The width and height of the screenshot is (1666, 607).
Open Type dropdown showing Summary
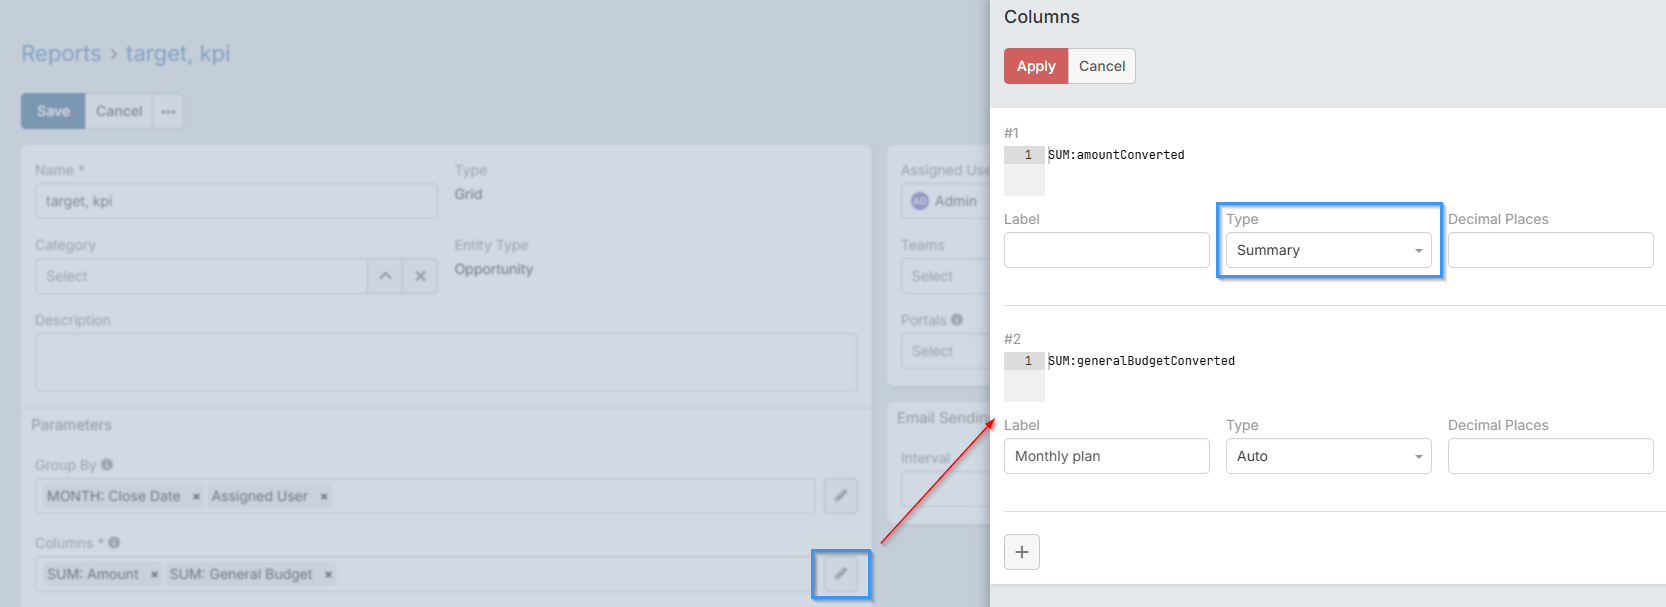pos(1328,250)
